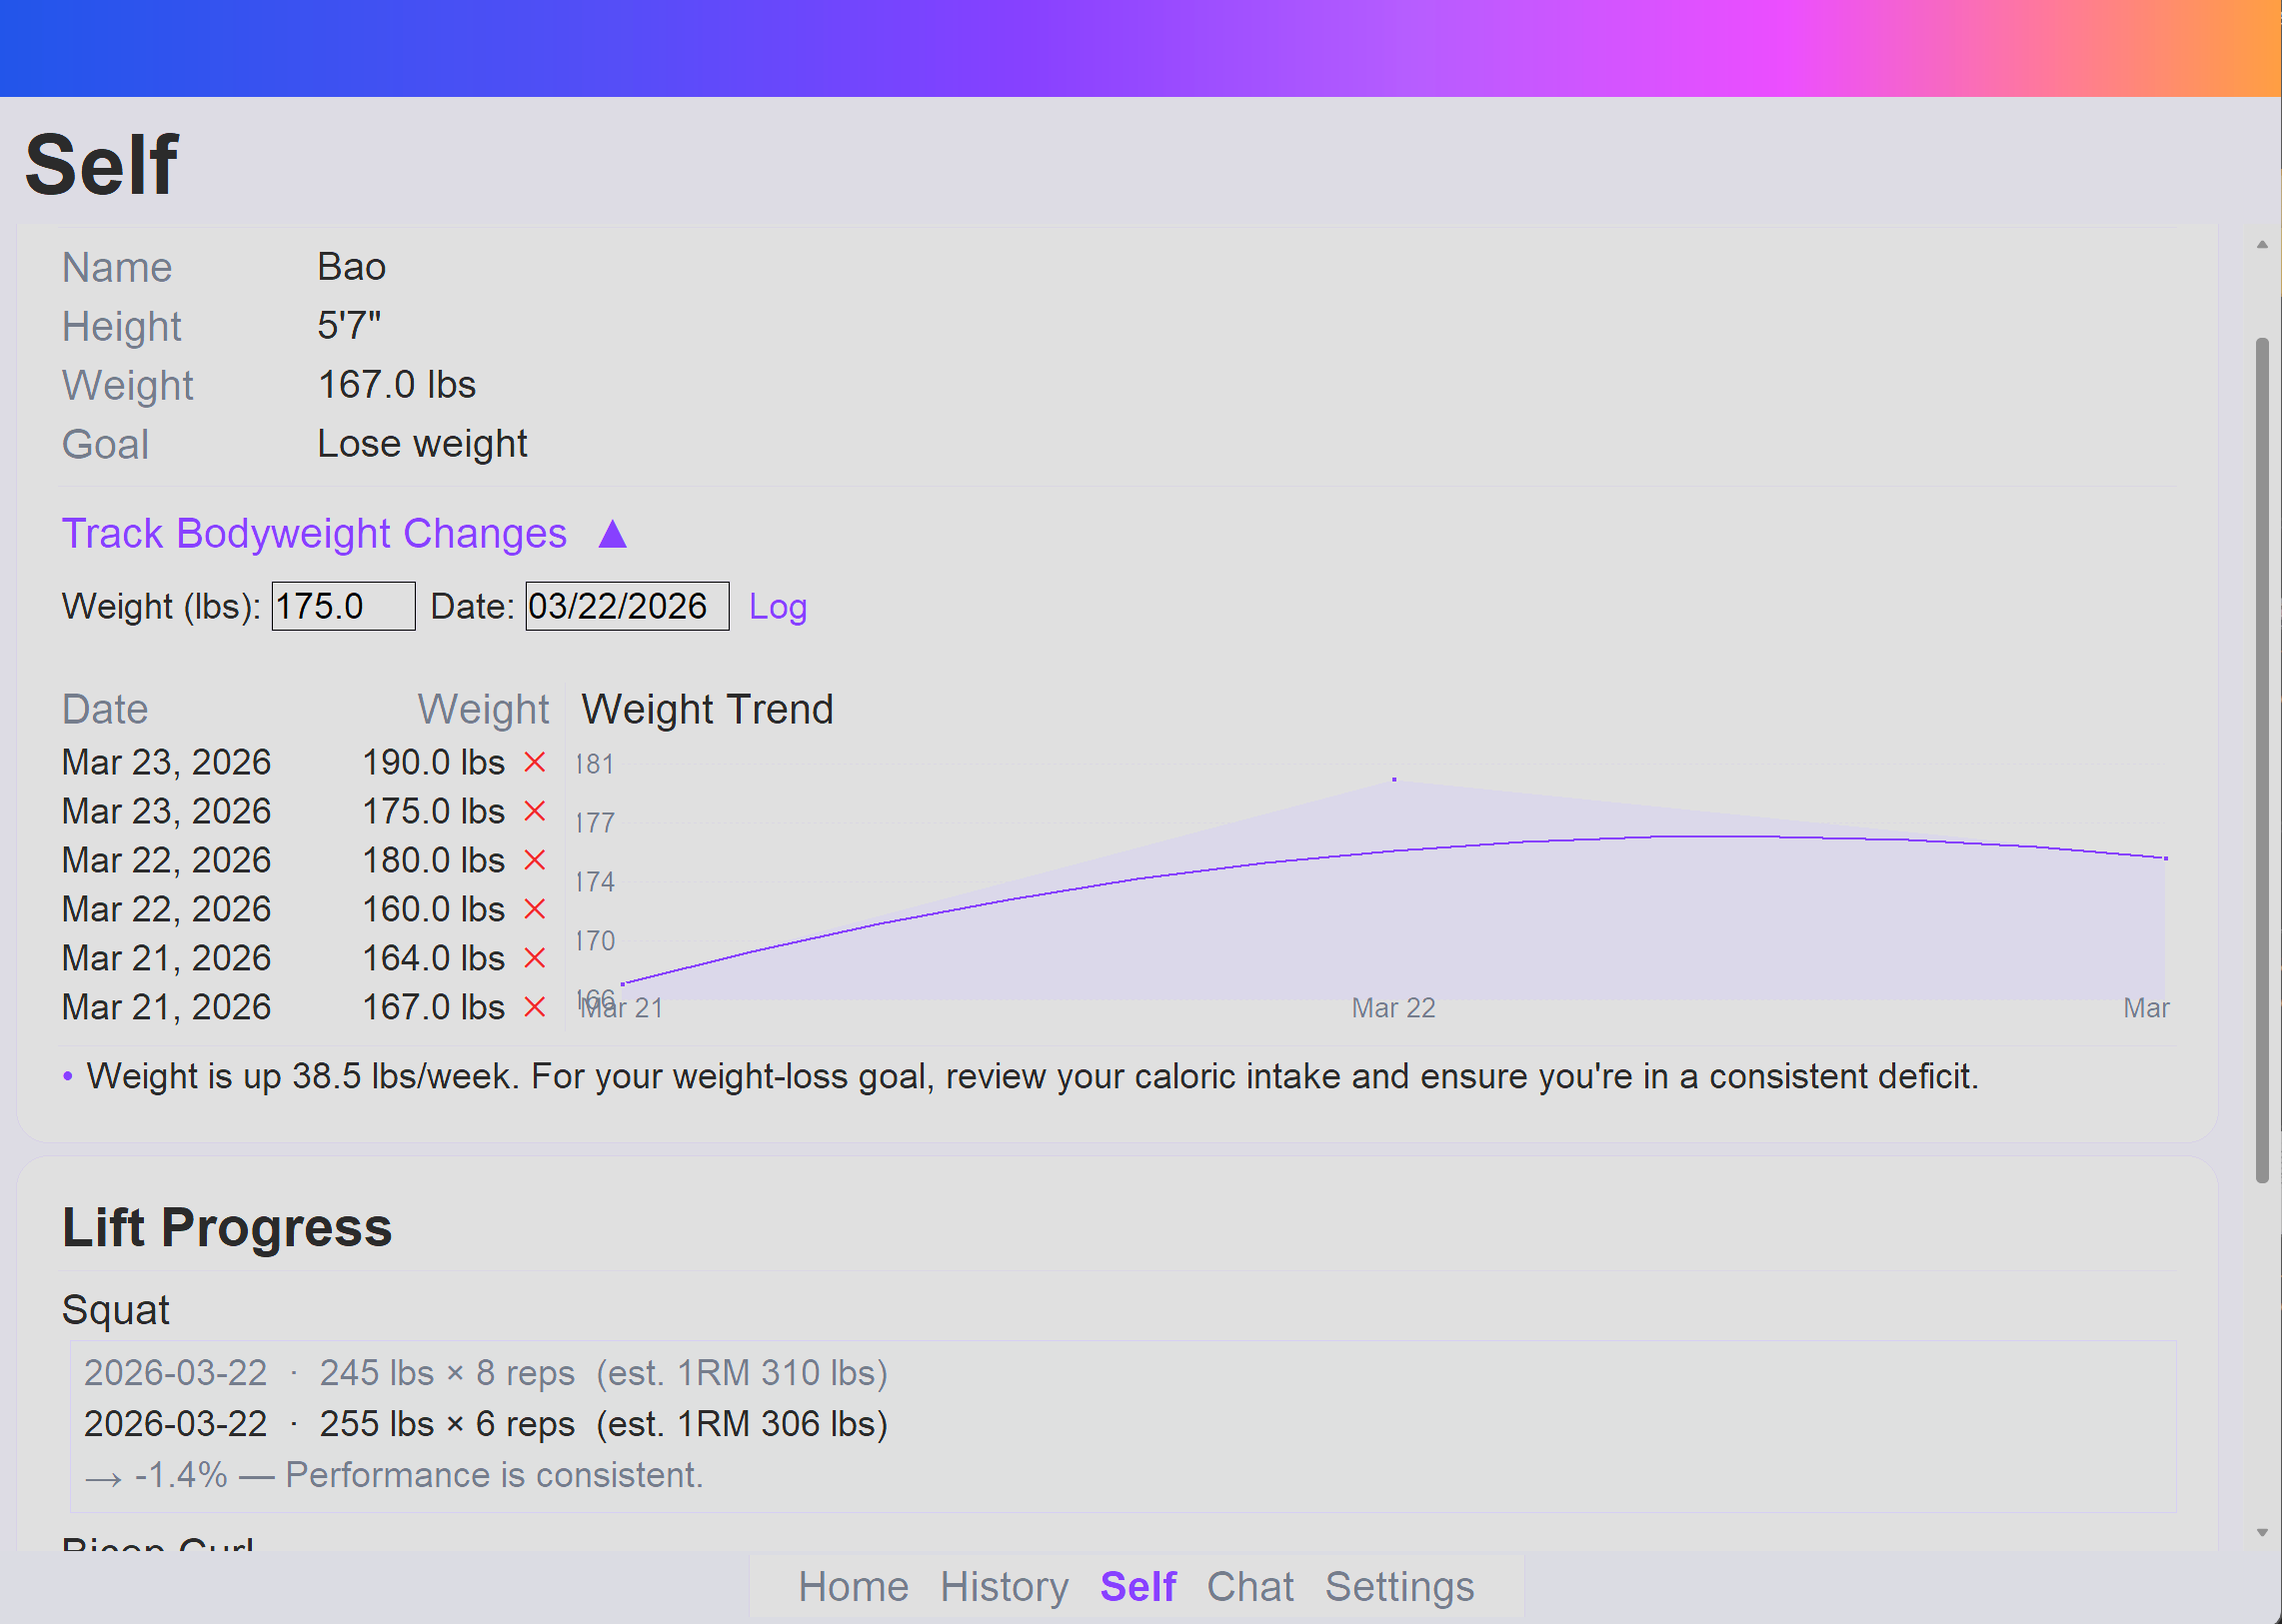This screenshot has height=1624, width=2282.
Task: Delete the 164.0 lbs weight entry
Action: click(x=535, y=958)
